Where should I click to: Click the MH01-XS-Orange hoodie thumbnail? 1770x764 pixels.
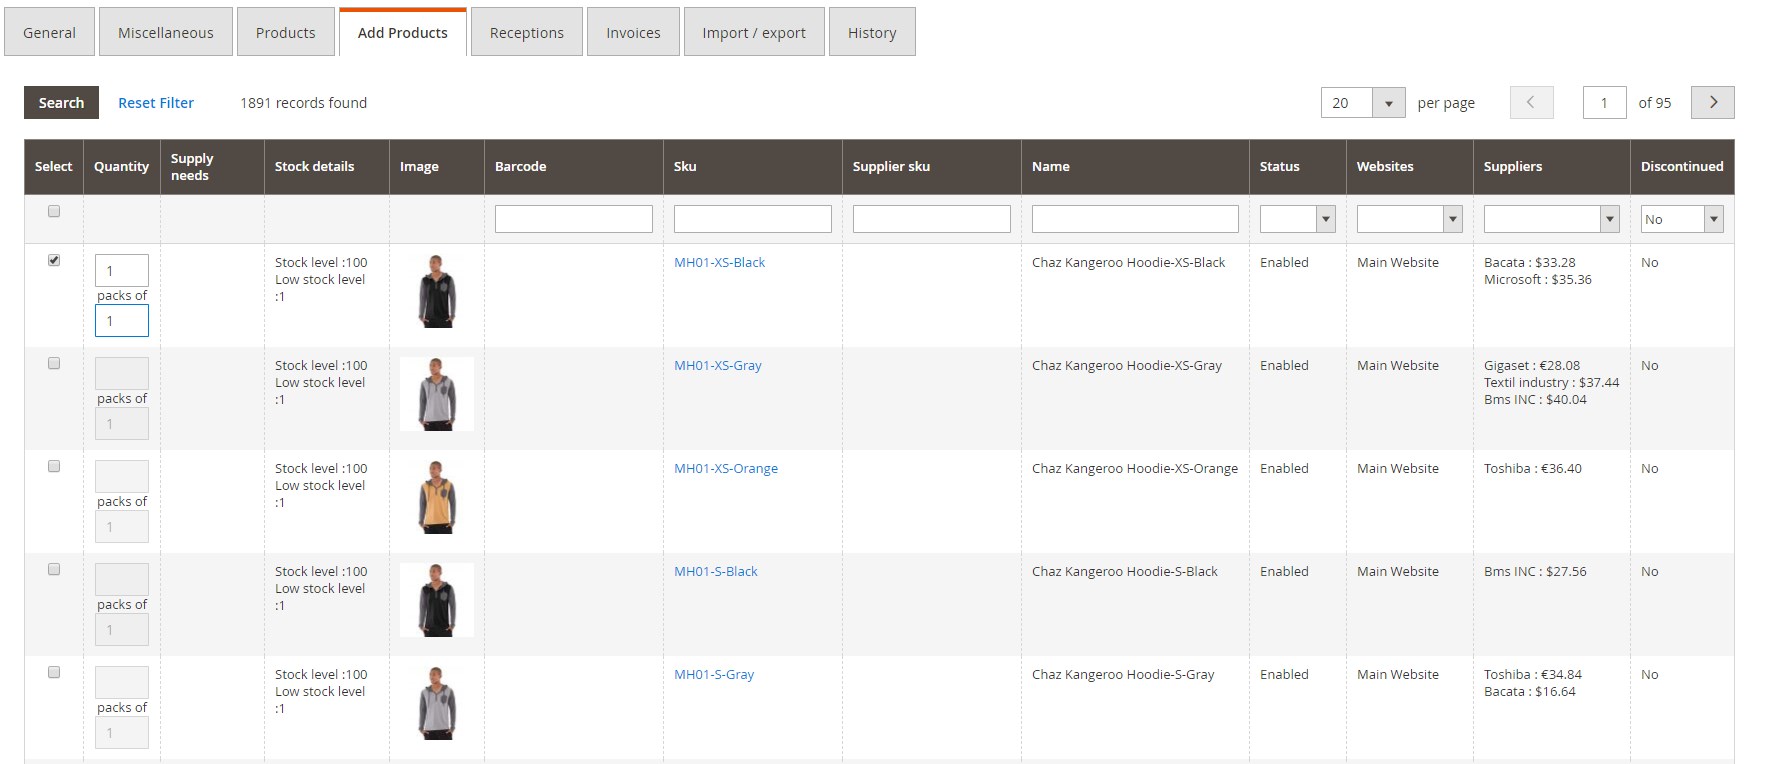[437, 497]
